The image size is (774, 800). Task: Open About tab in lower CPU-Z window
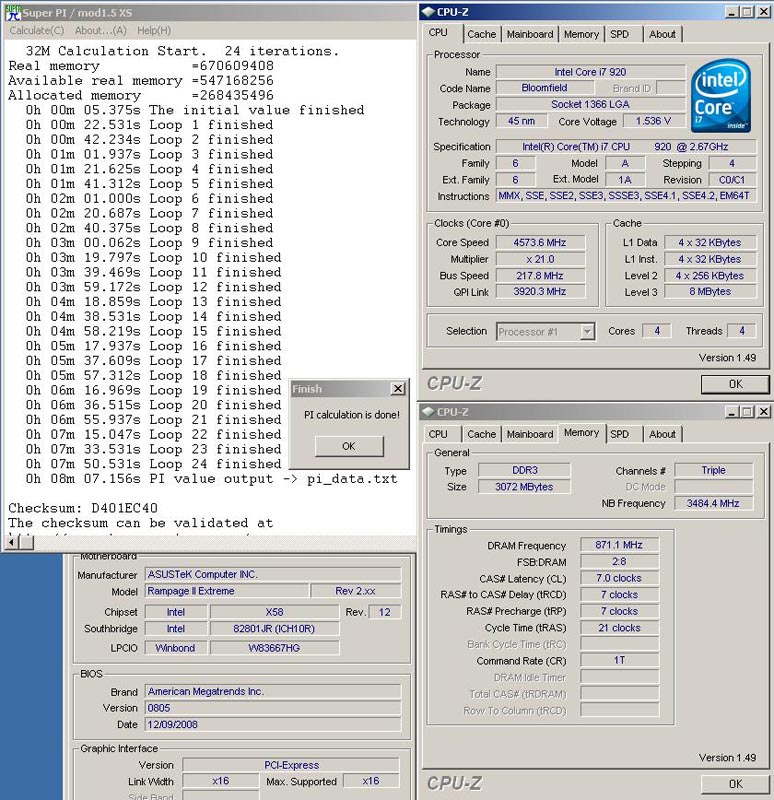pyautogui.click(x=662, y=434)
